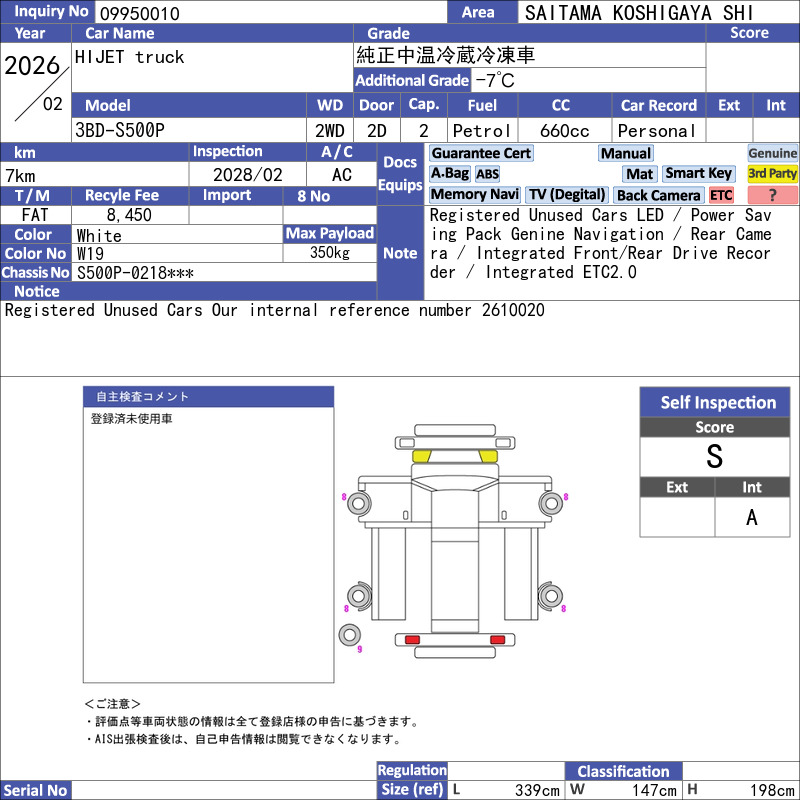Click the Note text about LED Power Saving Pack

point(600,243)
